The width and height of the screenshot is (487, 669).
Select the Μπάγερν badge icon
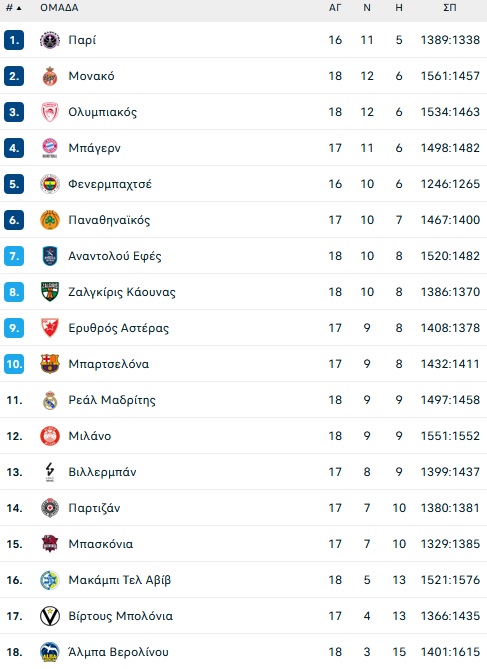(50, 148)
